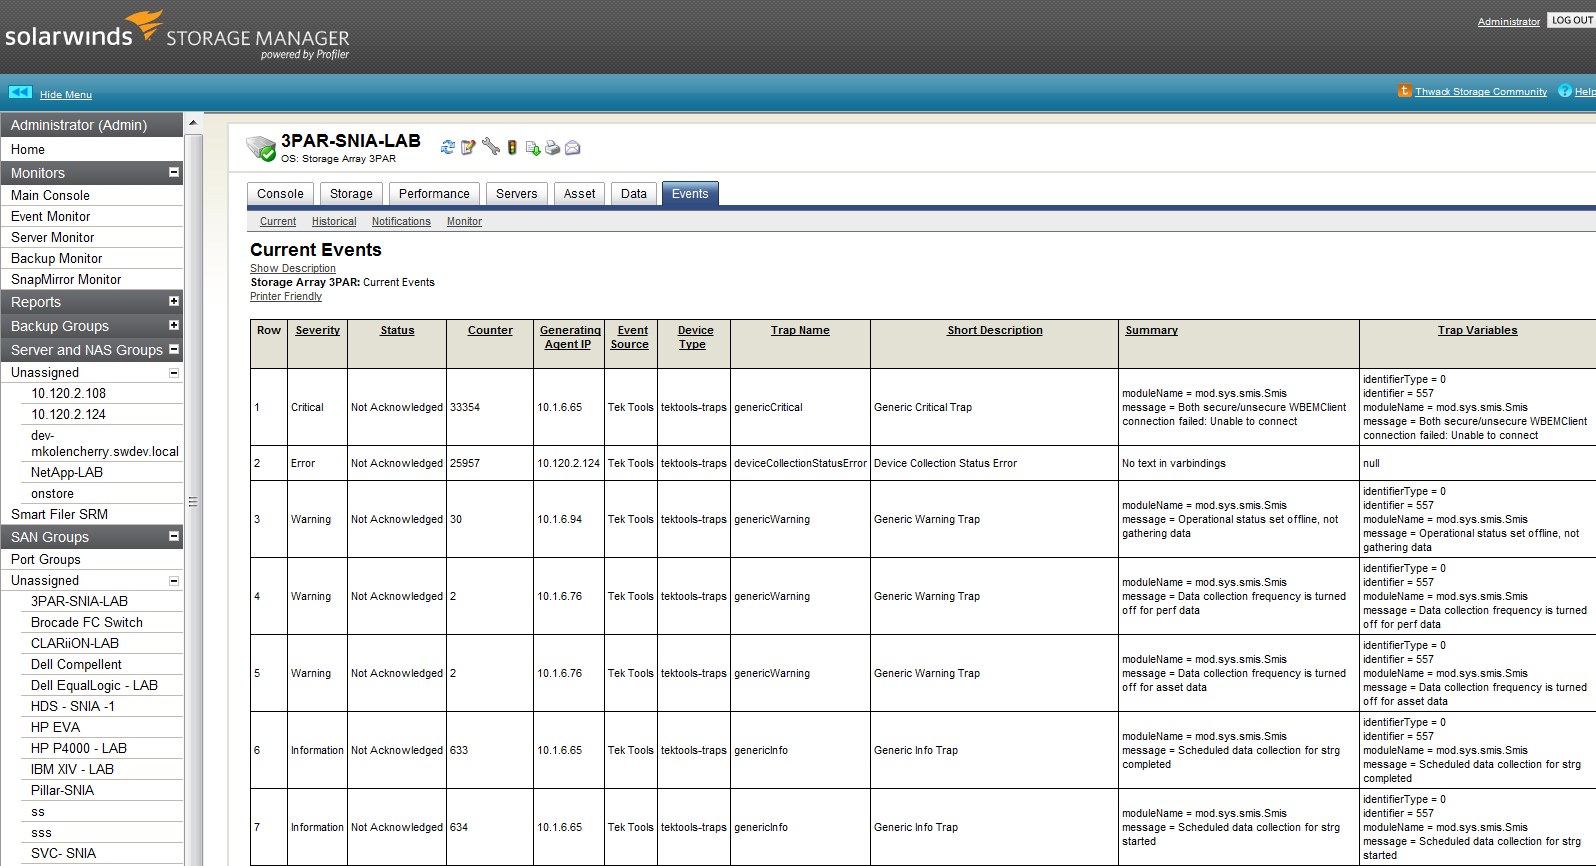Click the 3PAR storage array status icon
This screenshot has width=1596, height=866.
pyautogui.click(x=261, y=148)
